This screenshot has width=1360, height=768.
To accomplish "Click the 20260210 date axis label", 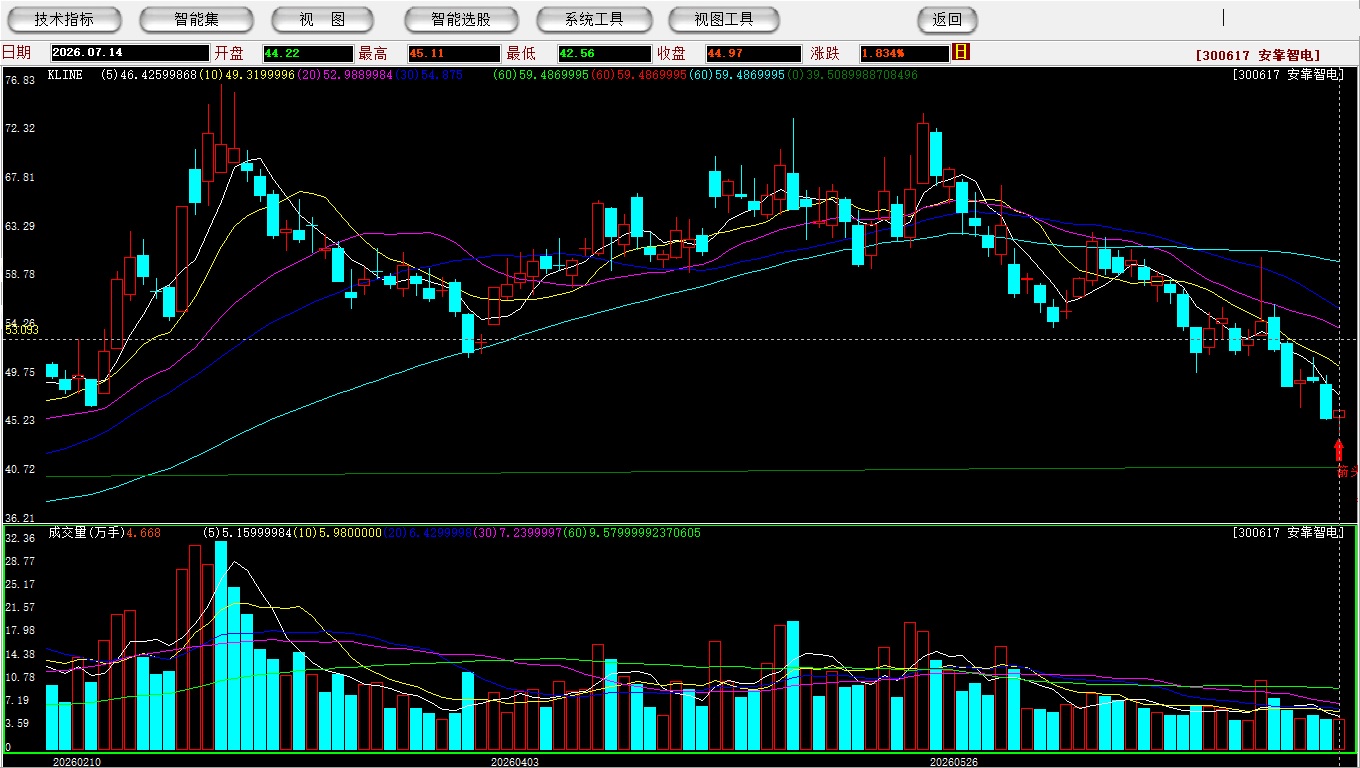I will [x=76, y=762].
